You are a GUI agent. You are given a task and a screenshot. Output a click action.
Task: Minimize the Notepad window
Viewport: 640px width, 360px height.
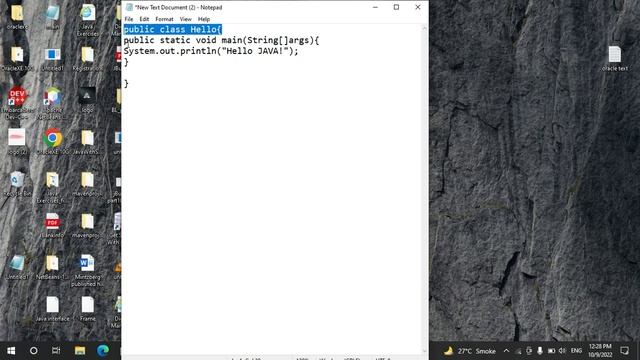[x=375, y=7]
